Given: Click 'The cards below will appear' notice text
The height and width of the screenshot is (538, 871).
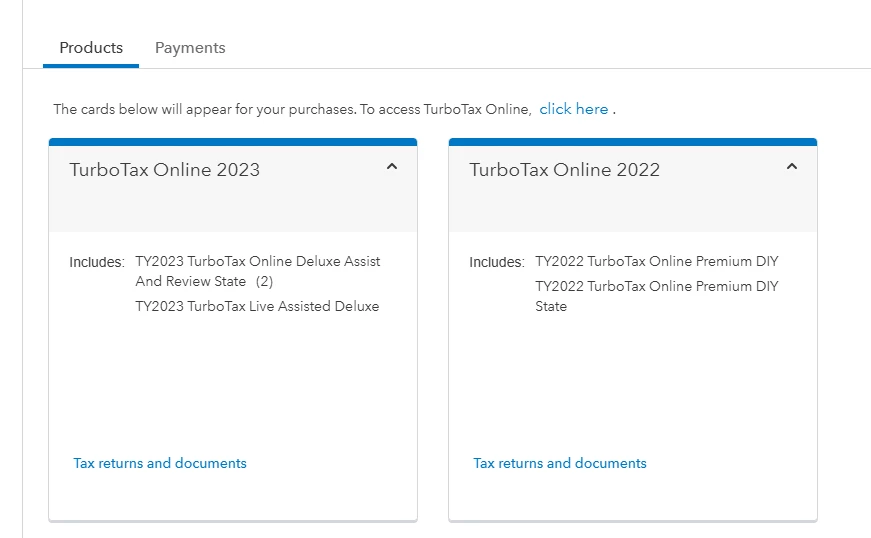Looking at the screenshot, I should (292, 109).
